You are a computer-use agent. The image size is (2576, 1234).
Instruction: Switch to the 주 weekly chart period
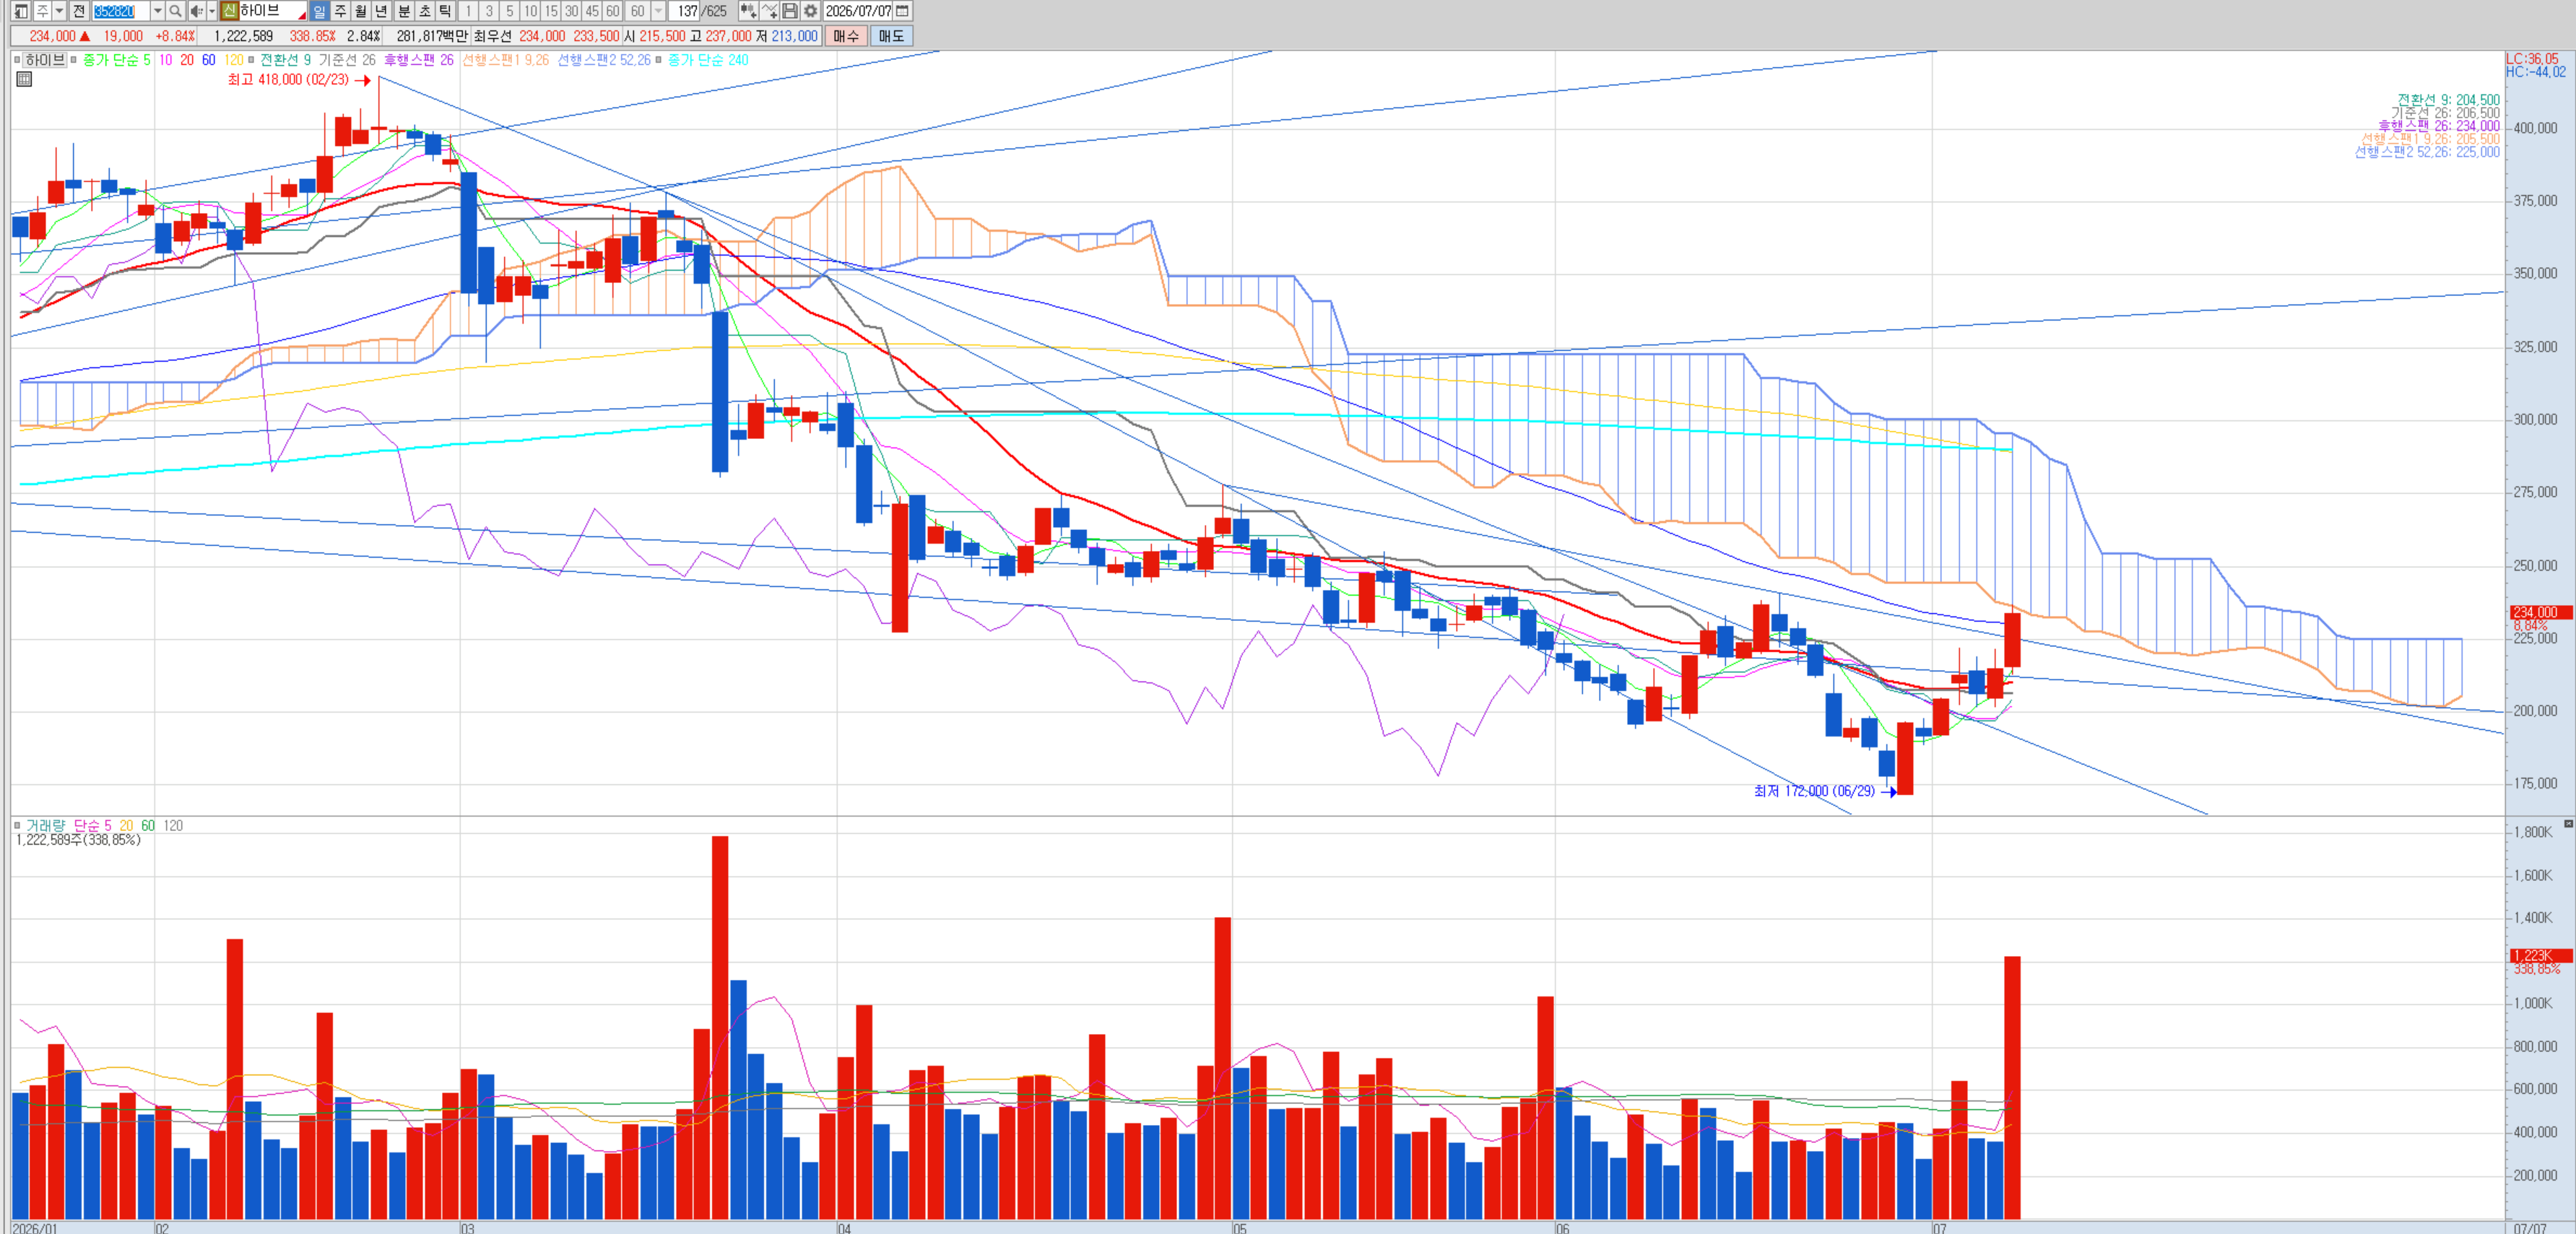pos(340,11)
